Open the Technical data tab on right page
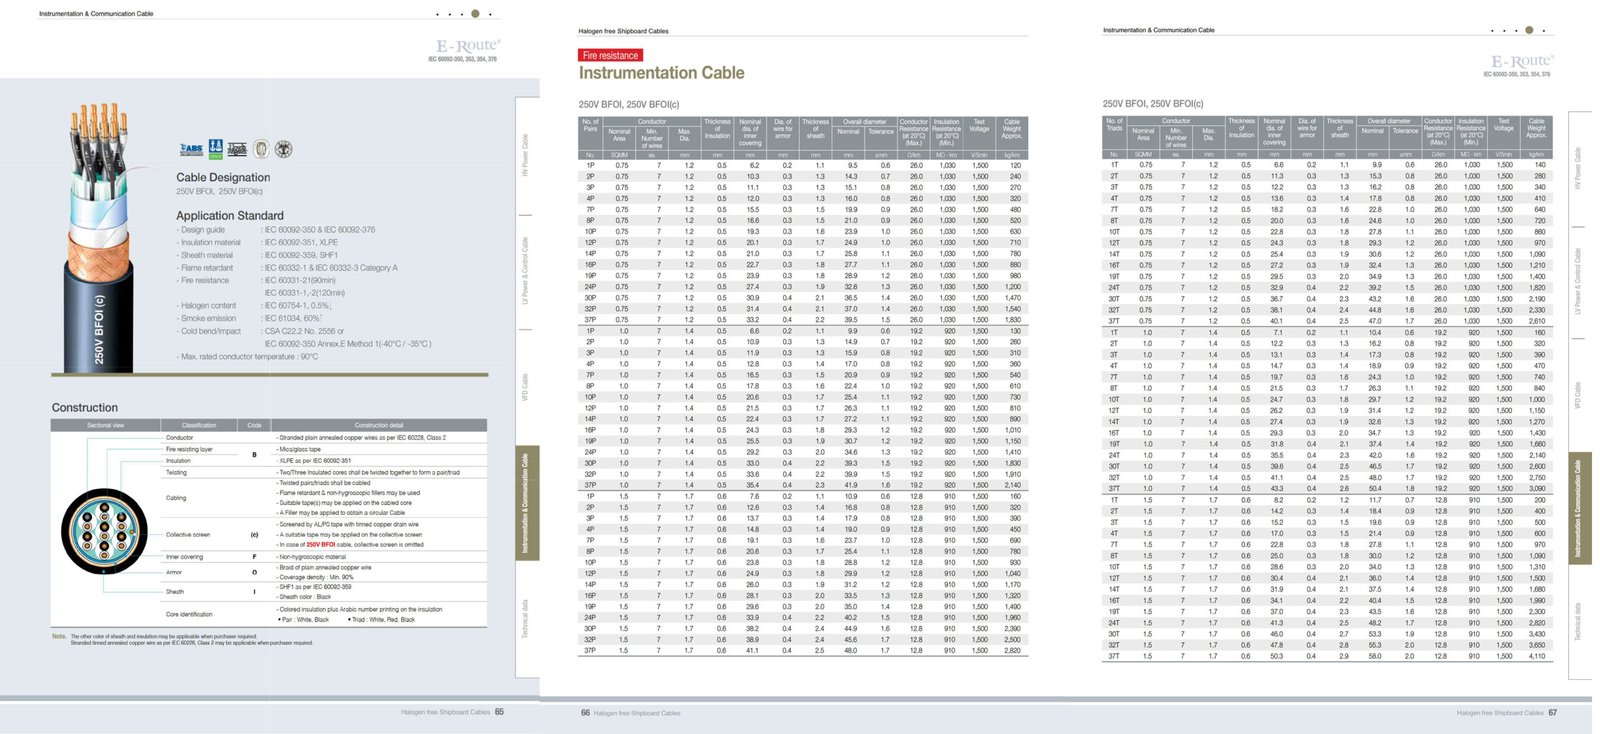1600x734 pixels. (1579, 621)
